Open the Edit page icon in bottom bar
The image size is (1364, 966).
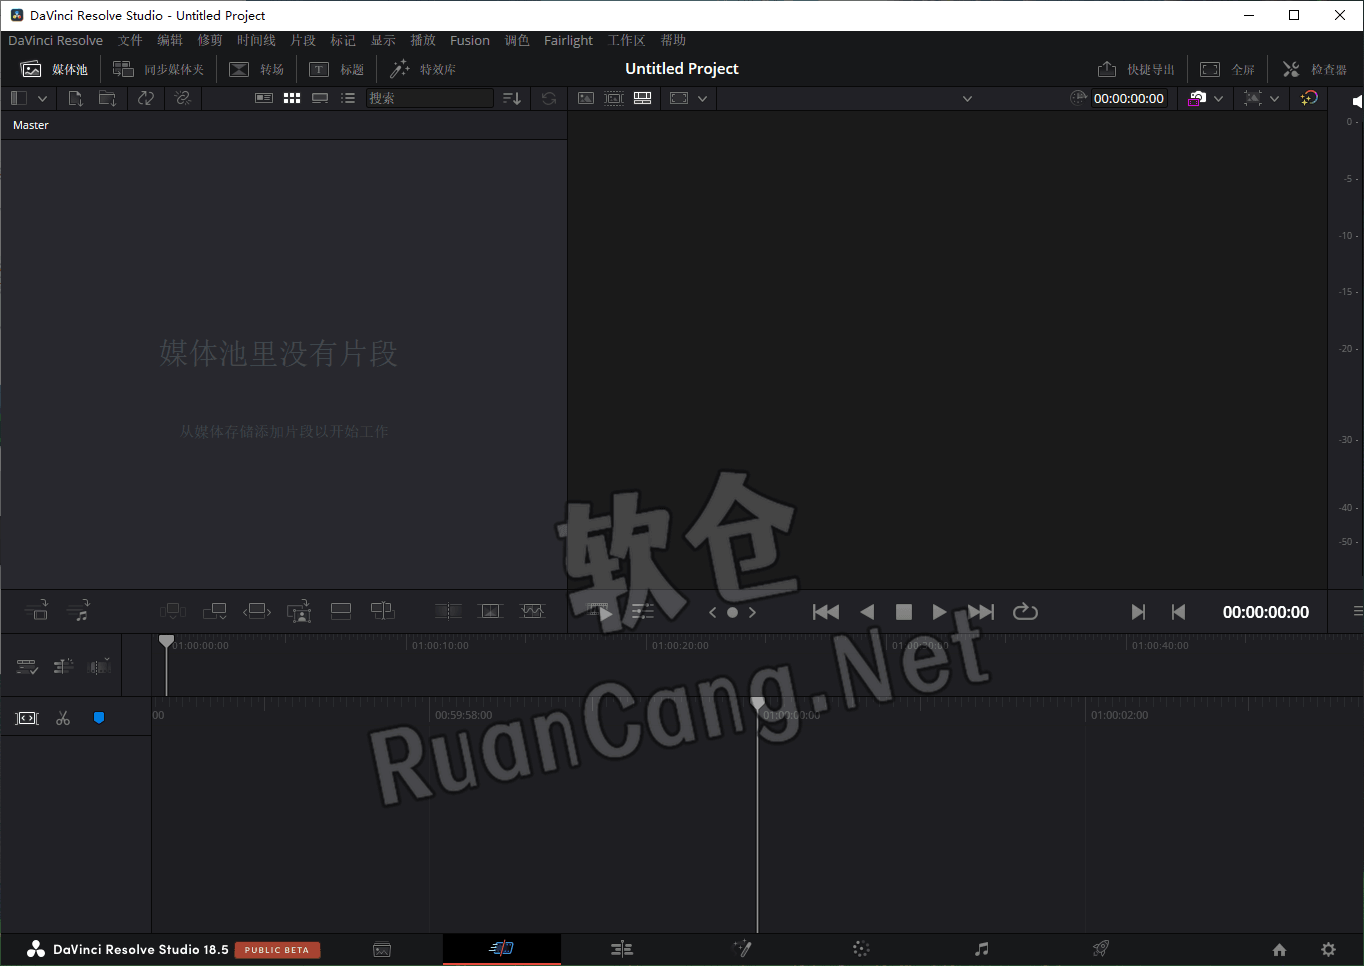pos(622,949)
